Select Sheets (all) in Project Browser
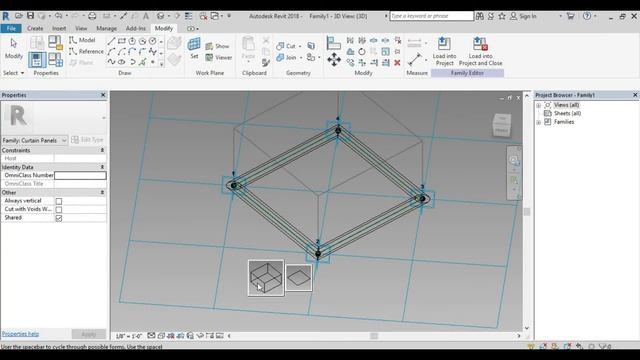Viewport: 640px width, 360px height. pyautogui.click(x=567, y=113)
